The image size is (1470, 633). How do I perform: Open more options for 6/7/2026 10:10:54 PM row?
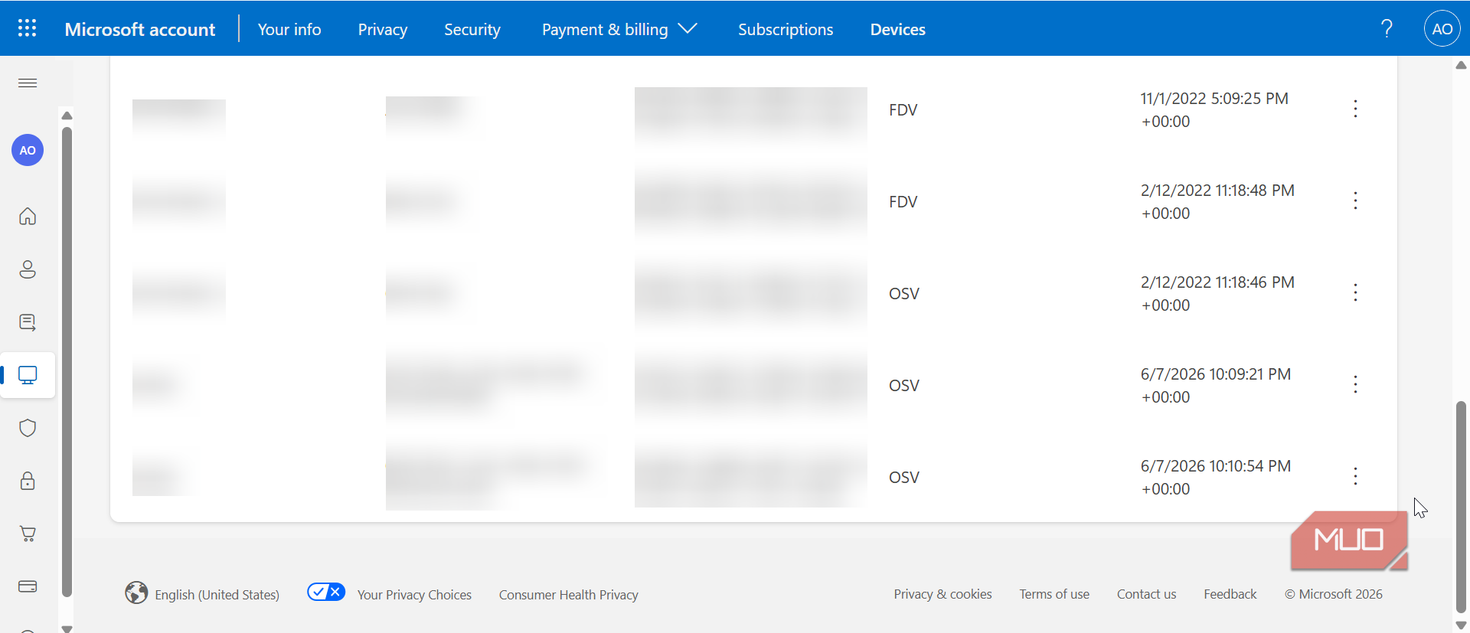tap(1355, 477)
